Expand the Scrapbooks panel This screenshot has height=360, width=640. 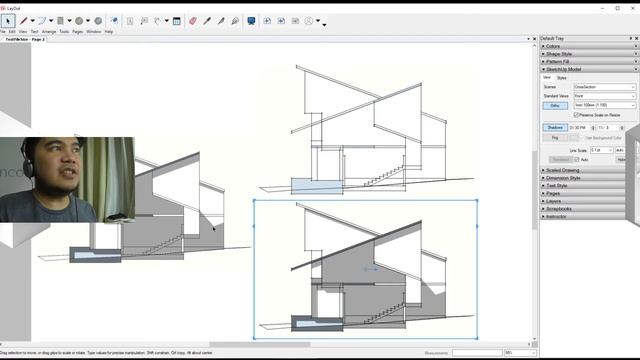click(x=583, y=209)
